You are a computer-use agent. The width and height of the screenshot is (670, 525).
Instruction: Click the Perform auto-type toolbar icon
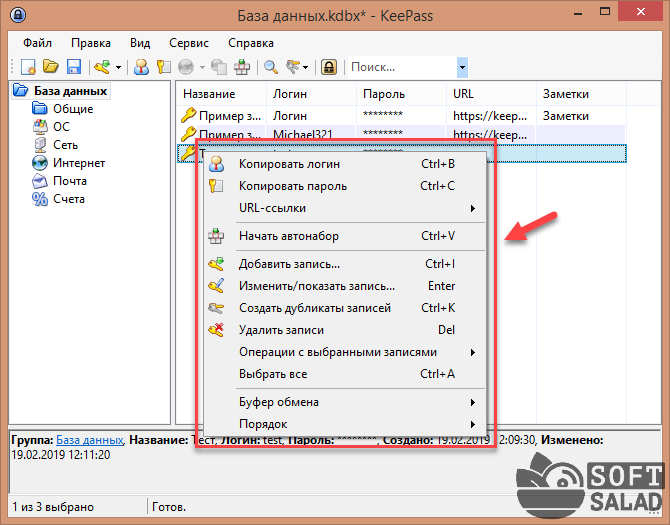tap(242, 67)
